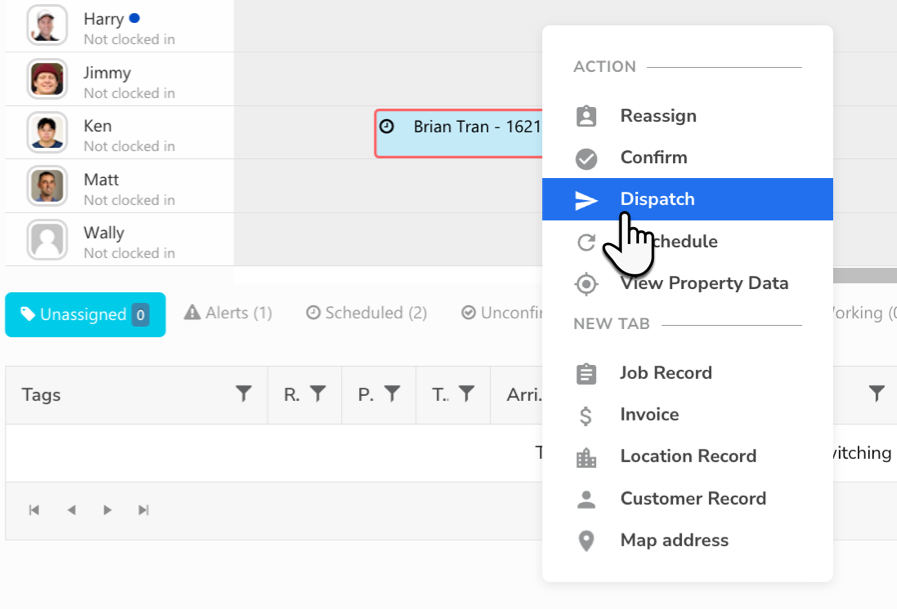Switch to the Scheduled (2) tab
The height and width of the screenshot is (609, 897).
click(365, 312)
